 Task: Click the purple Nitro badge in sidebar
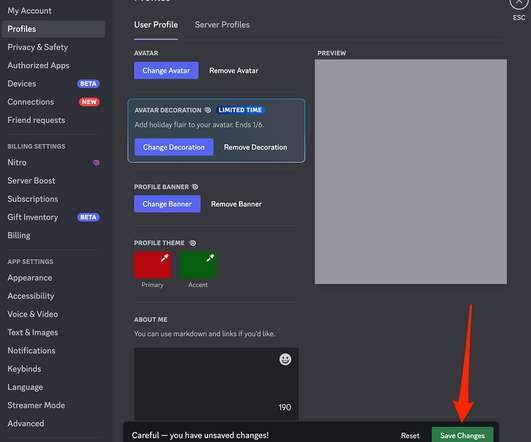96,163
